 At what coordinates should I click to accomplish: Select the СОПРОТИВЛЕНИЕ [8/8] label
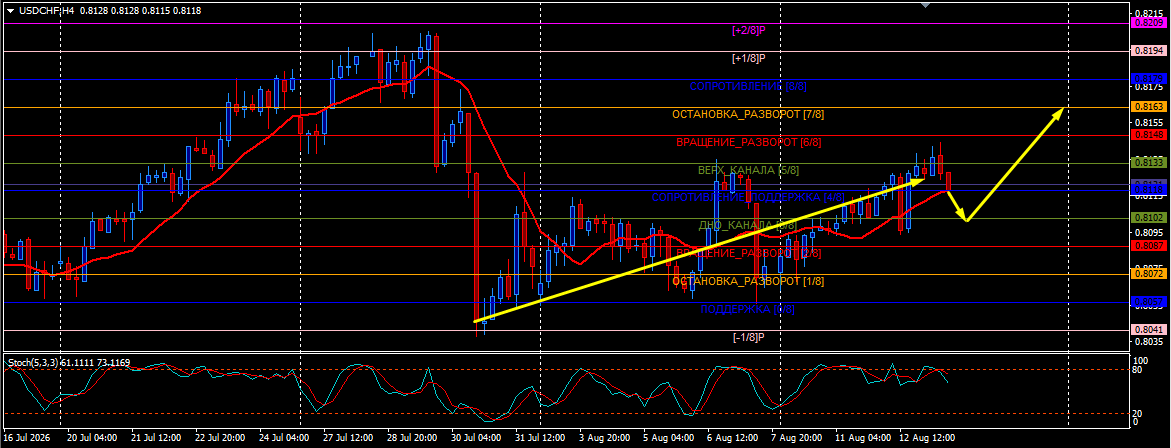pyautogui.click(x=748, y=87)
